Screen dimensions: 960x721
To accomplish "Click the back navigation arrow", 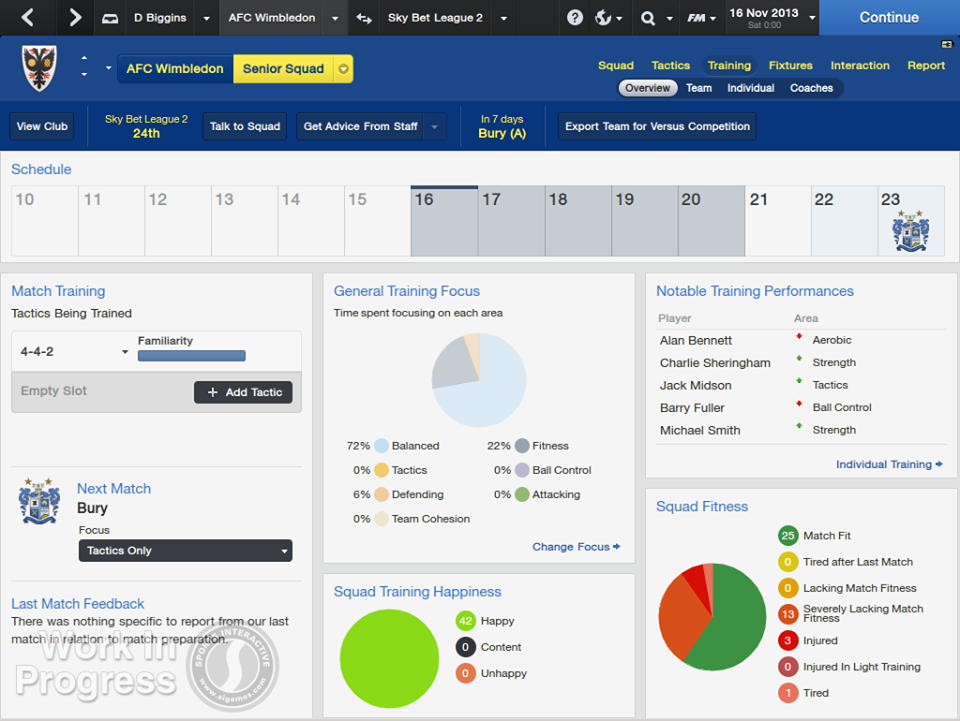I will click(x=28, y=18).
